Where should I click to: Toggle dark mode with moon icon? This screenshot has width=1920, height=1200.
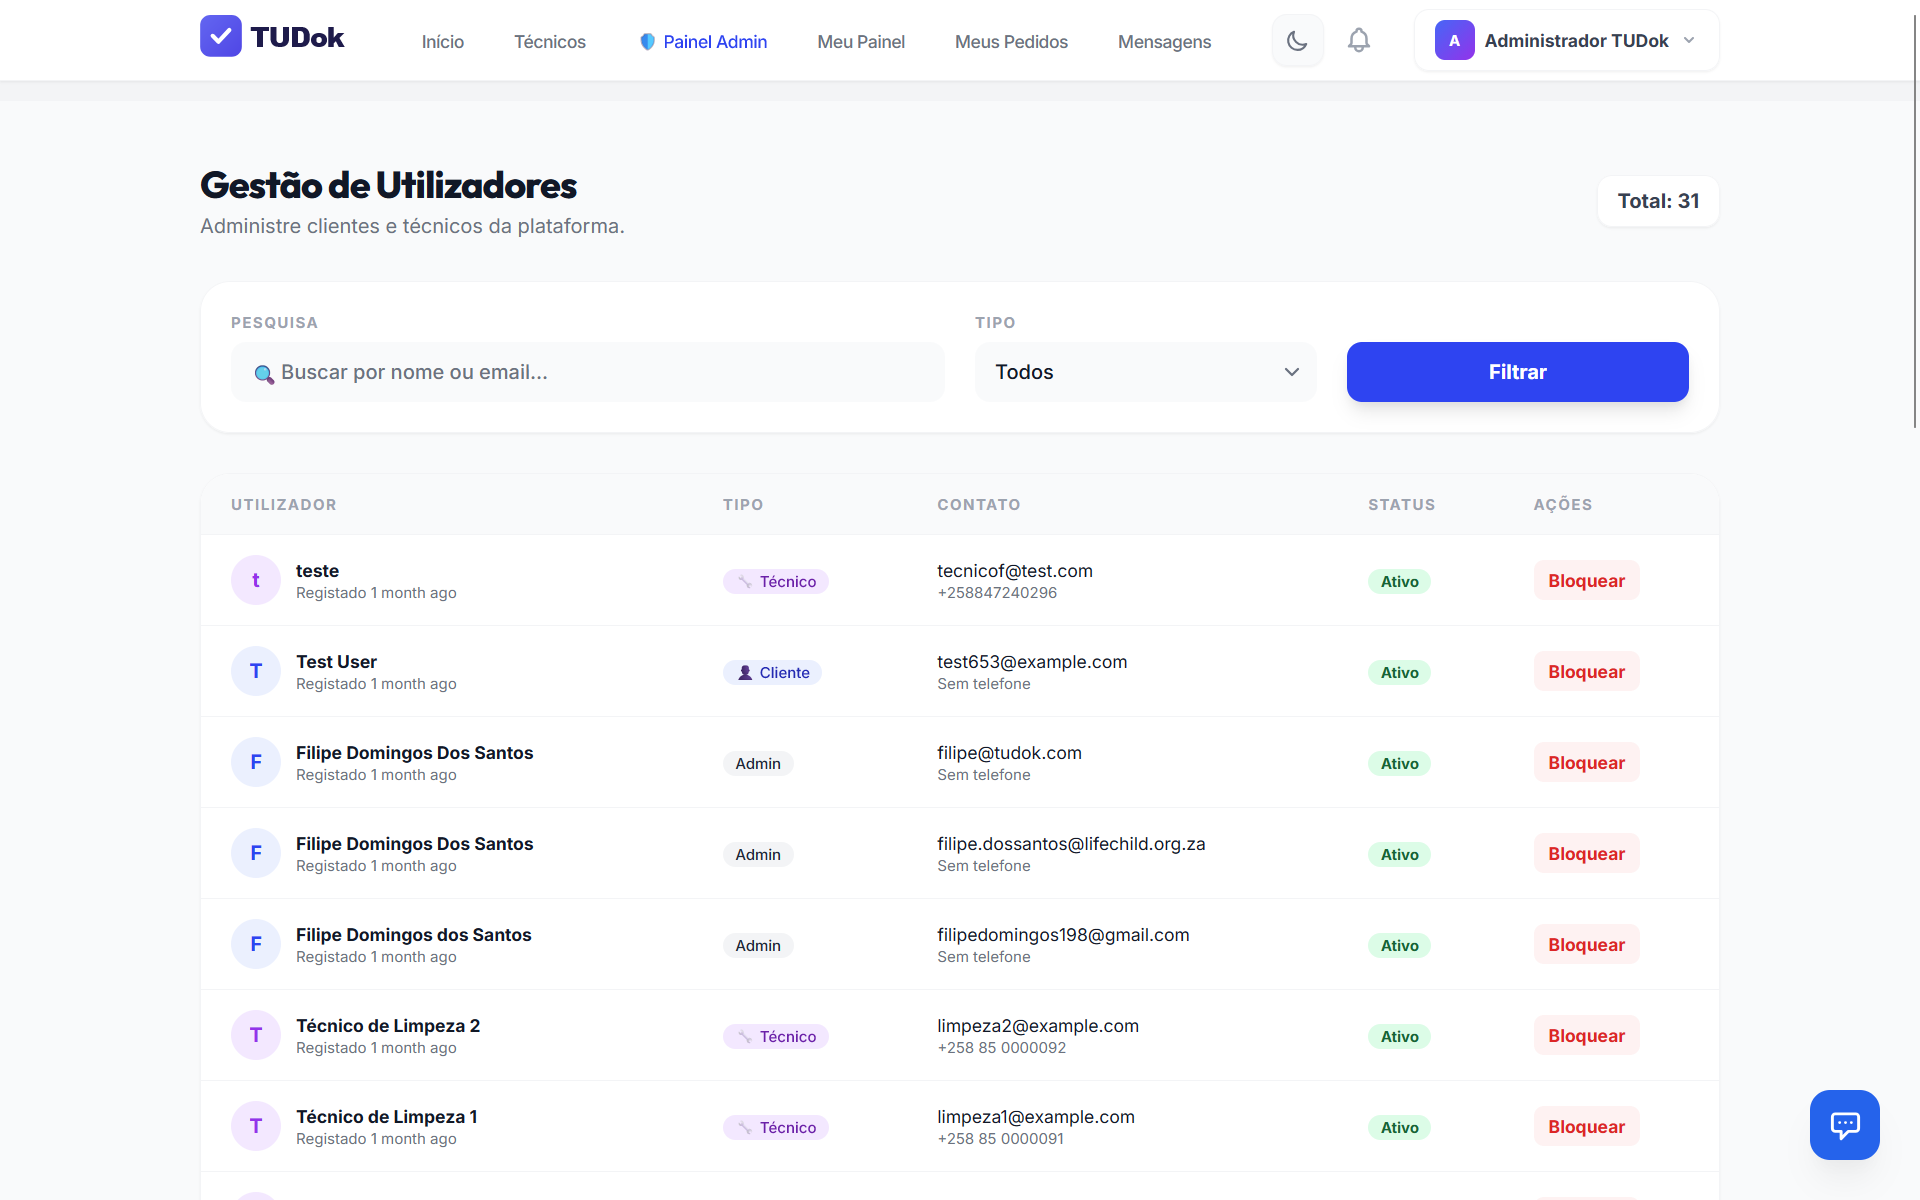coord(1297,41)
